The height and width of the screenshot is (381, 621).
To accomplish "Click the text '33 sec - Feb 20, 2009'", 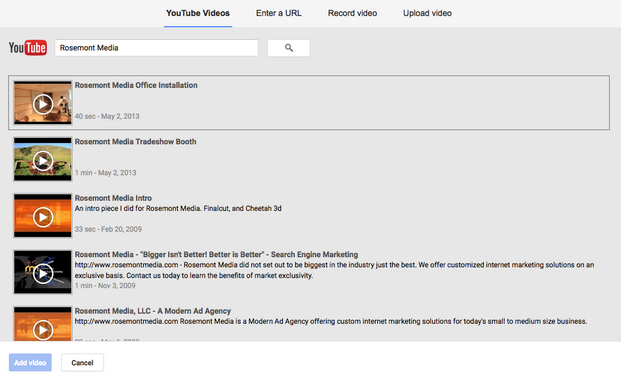I will 108,229.
